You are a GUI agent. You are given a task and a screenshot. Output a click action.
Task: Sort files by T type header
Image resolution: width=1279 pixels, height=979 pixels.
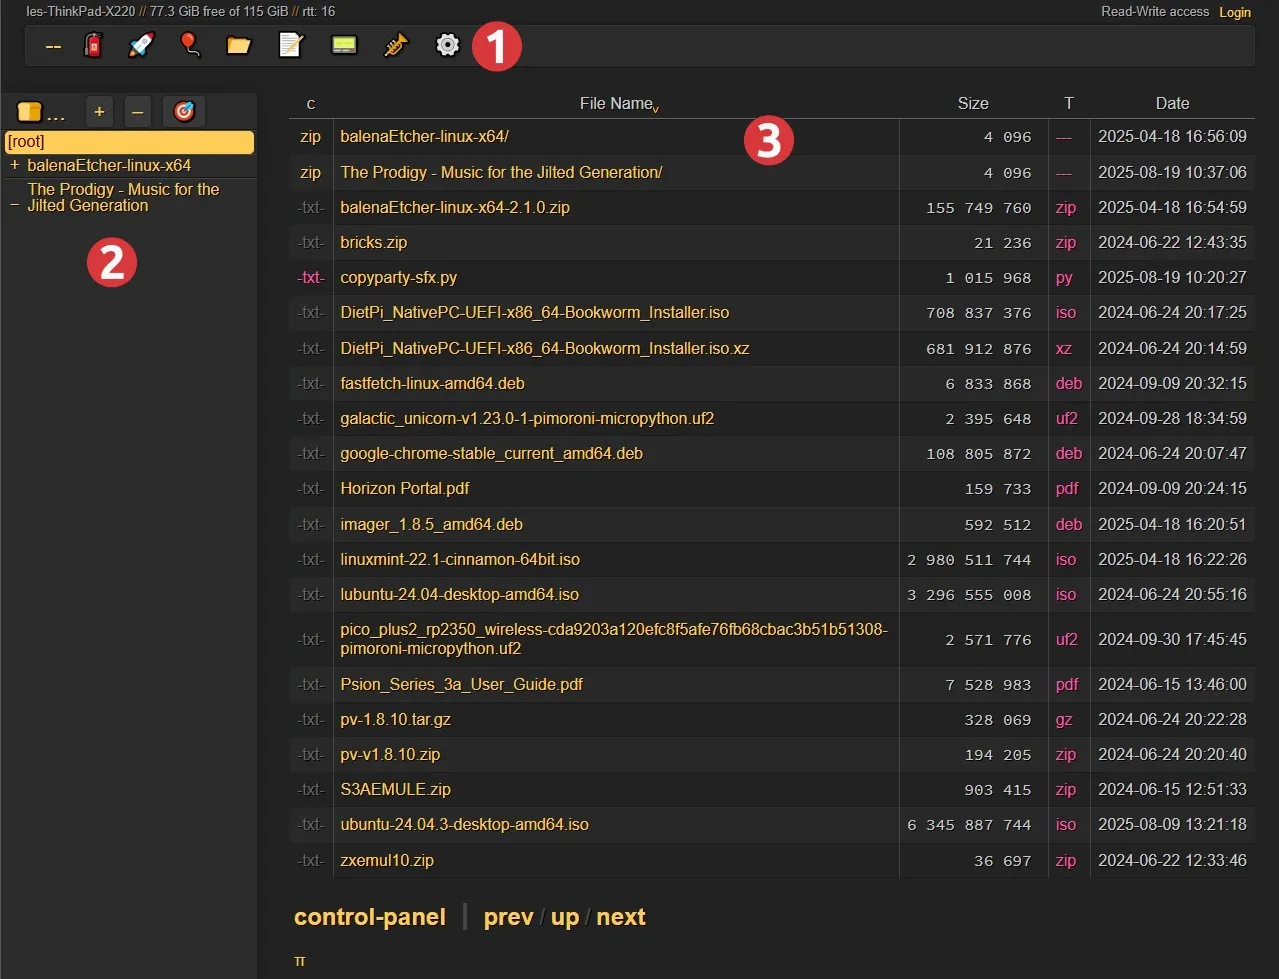coord(1069,104)
